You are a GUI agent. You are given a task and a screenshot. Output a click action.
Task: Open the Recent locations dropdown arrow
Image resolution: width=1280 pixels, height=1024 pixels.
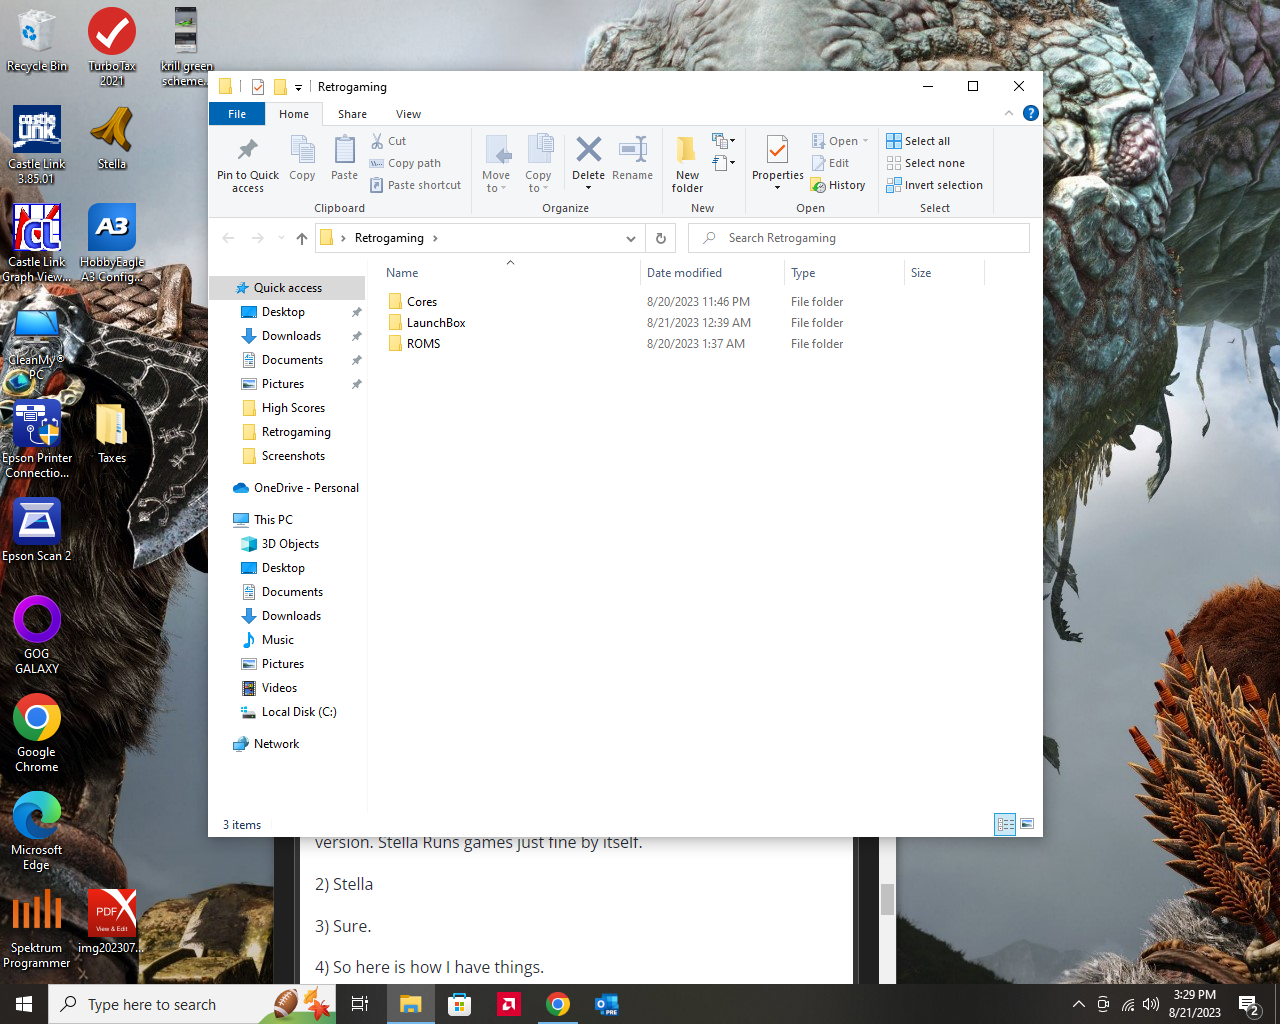click(x=281, y=238)
